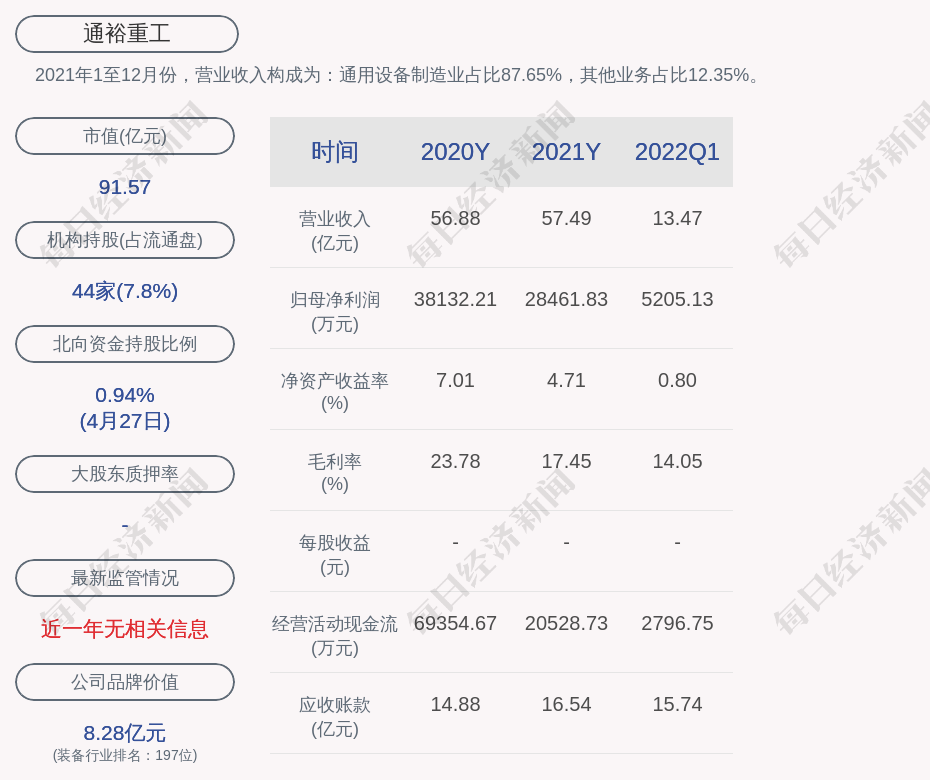Select the 0.94% northbound holding value
The image size is (930, 780).
(x=125, y=395)
